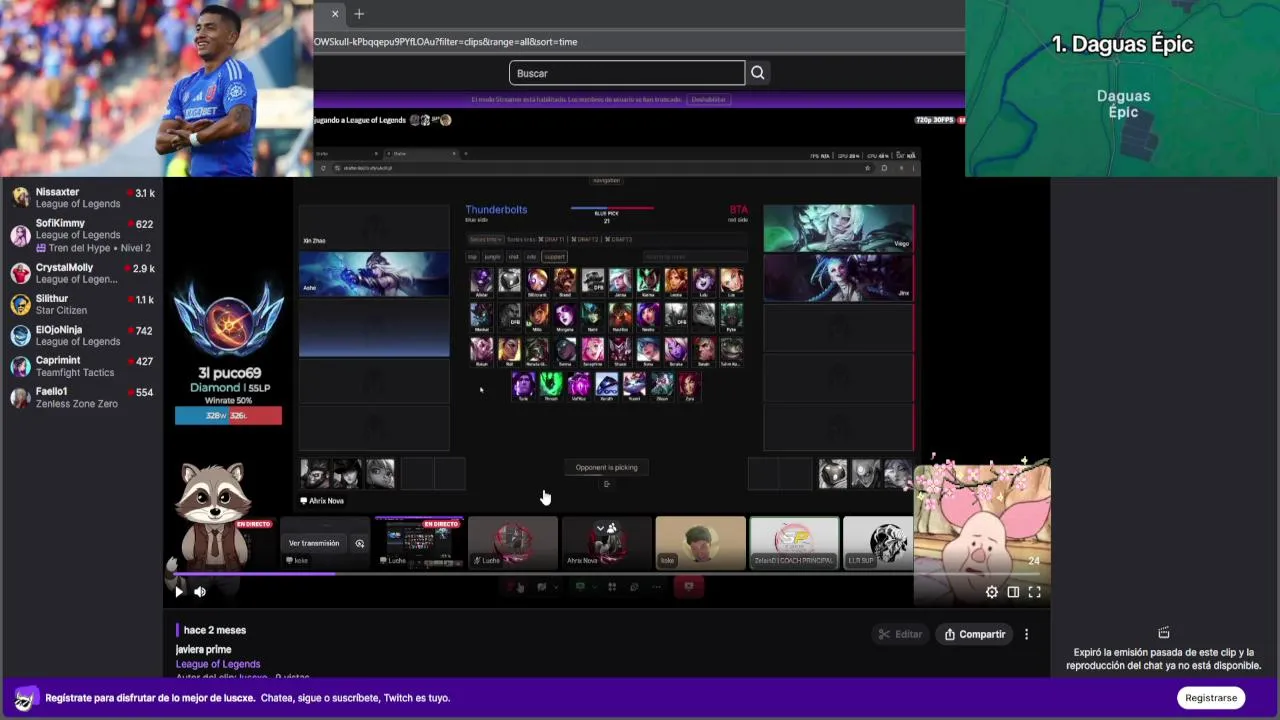Click the Editar clip button

(x=900, y=634)
